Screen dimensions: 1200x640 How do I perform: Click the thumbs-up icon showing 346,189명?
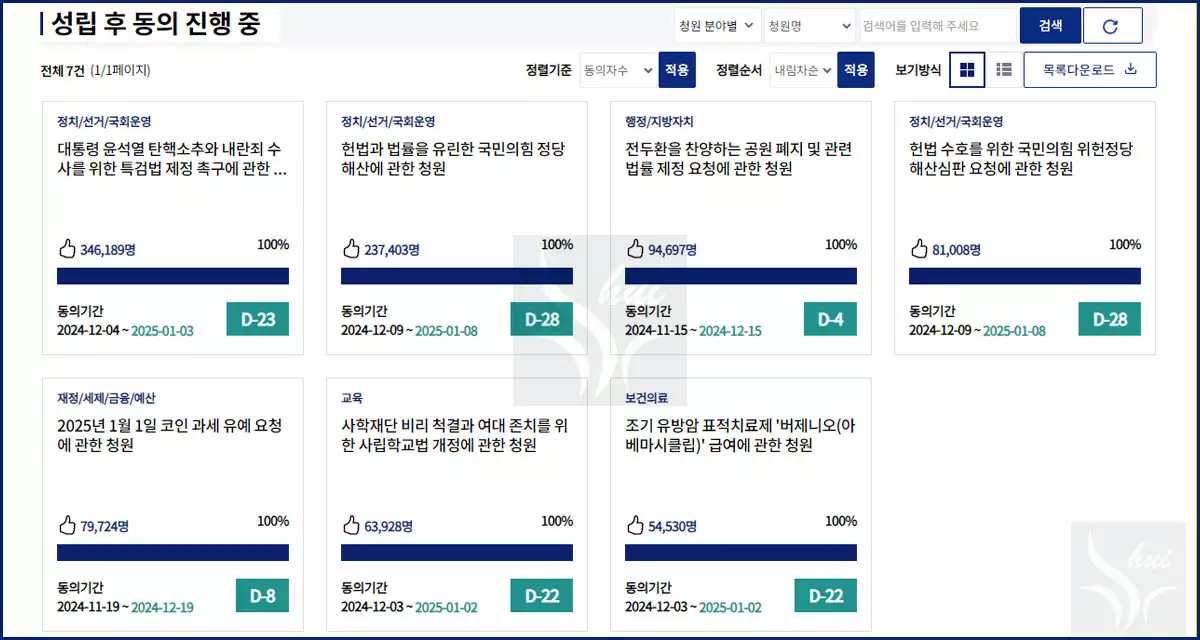click(x=66, y=248)
